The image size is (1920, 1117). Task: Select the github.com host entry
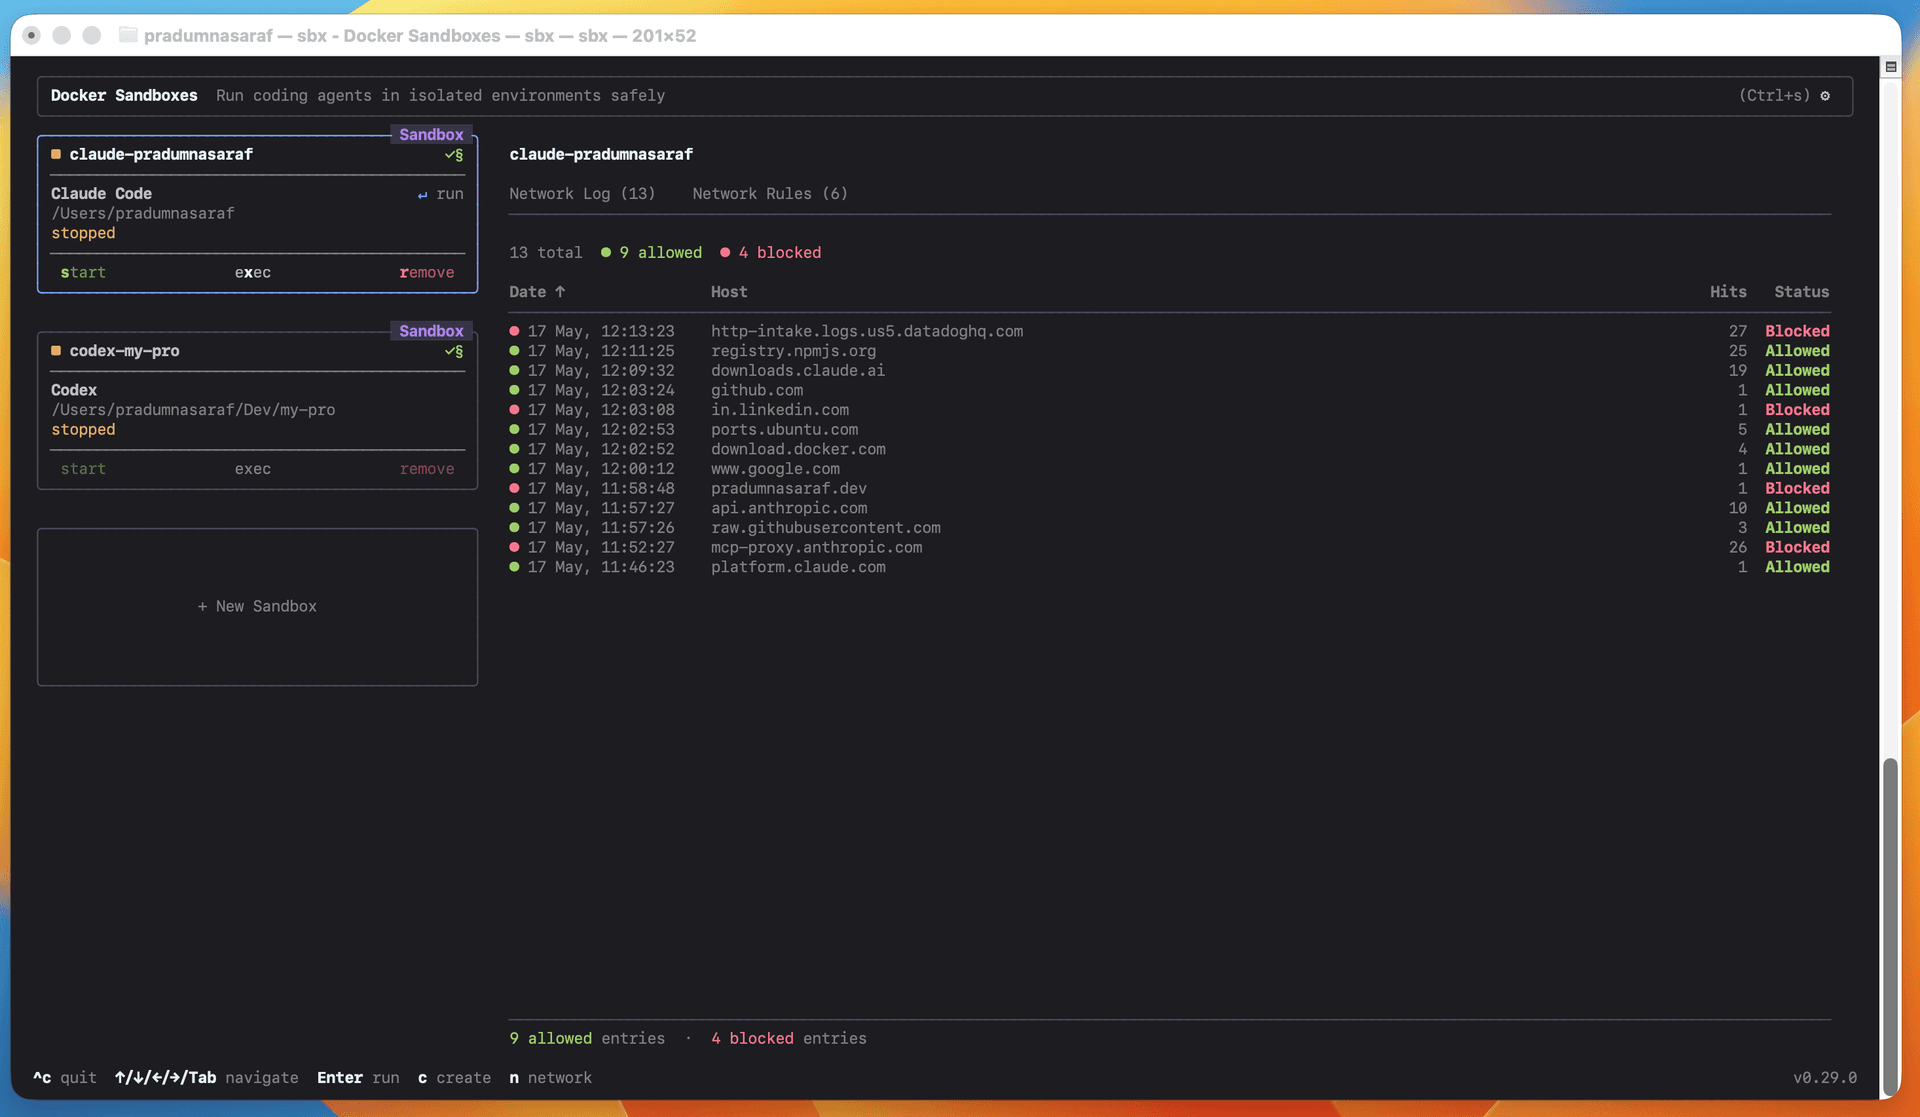[757, 390]
